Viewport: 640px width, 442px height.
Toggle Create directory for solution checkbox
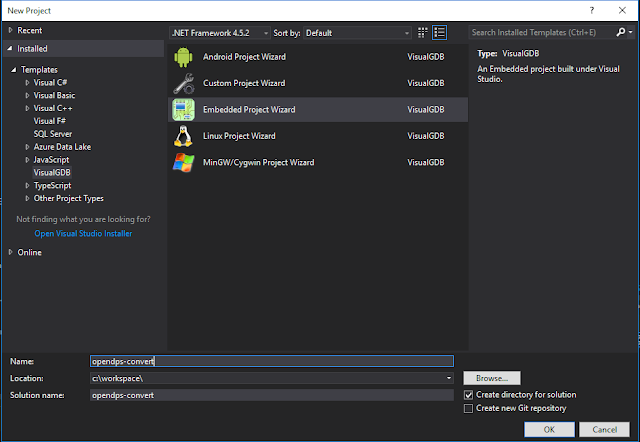pos(469,395)
